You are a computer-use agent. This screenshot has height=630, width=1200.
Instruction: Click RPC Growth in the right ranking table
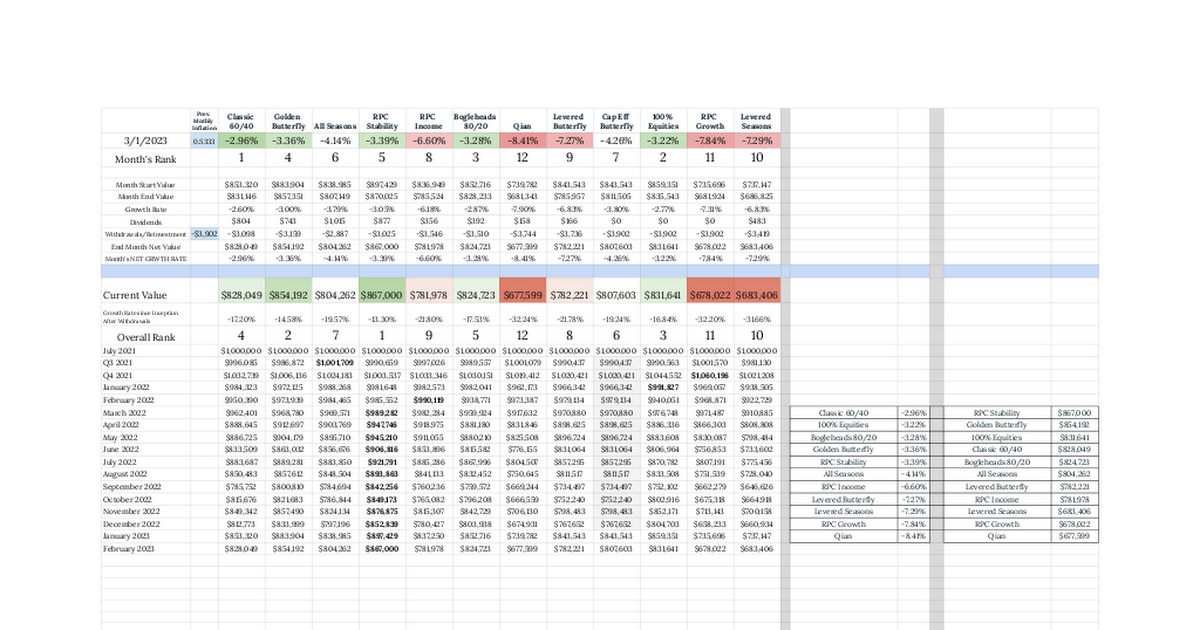pyautogui.click(x=997, y=523)
